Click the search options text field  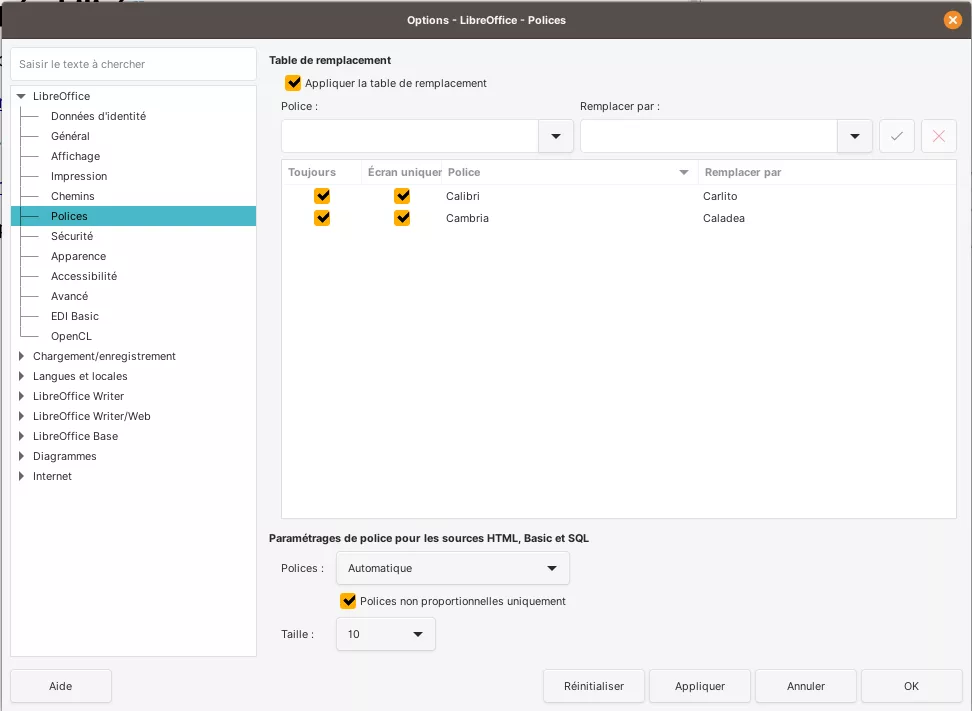(x=133, y=64)
